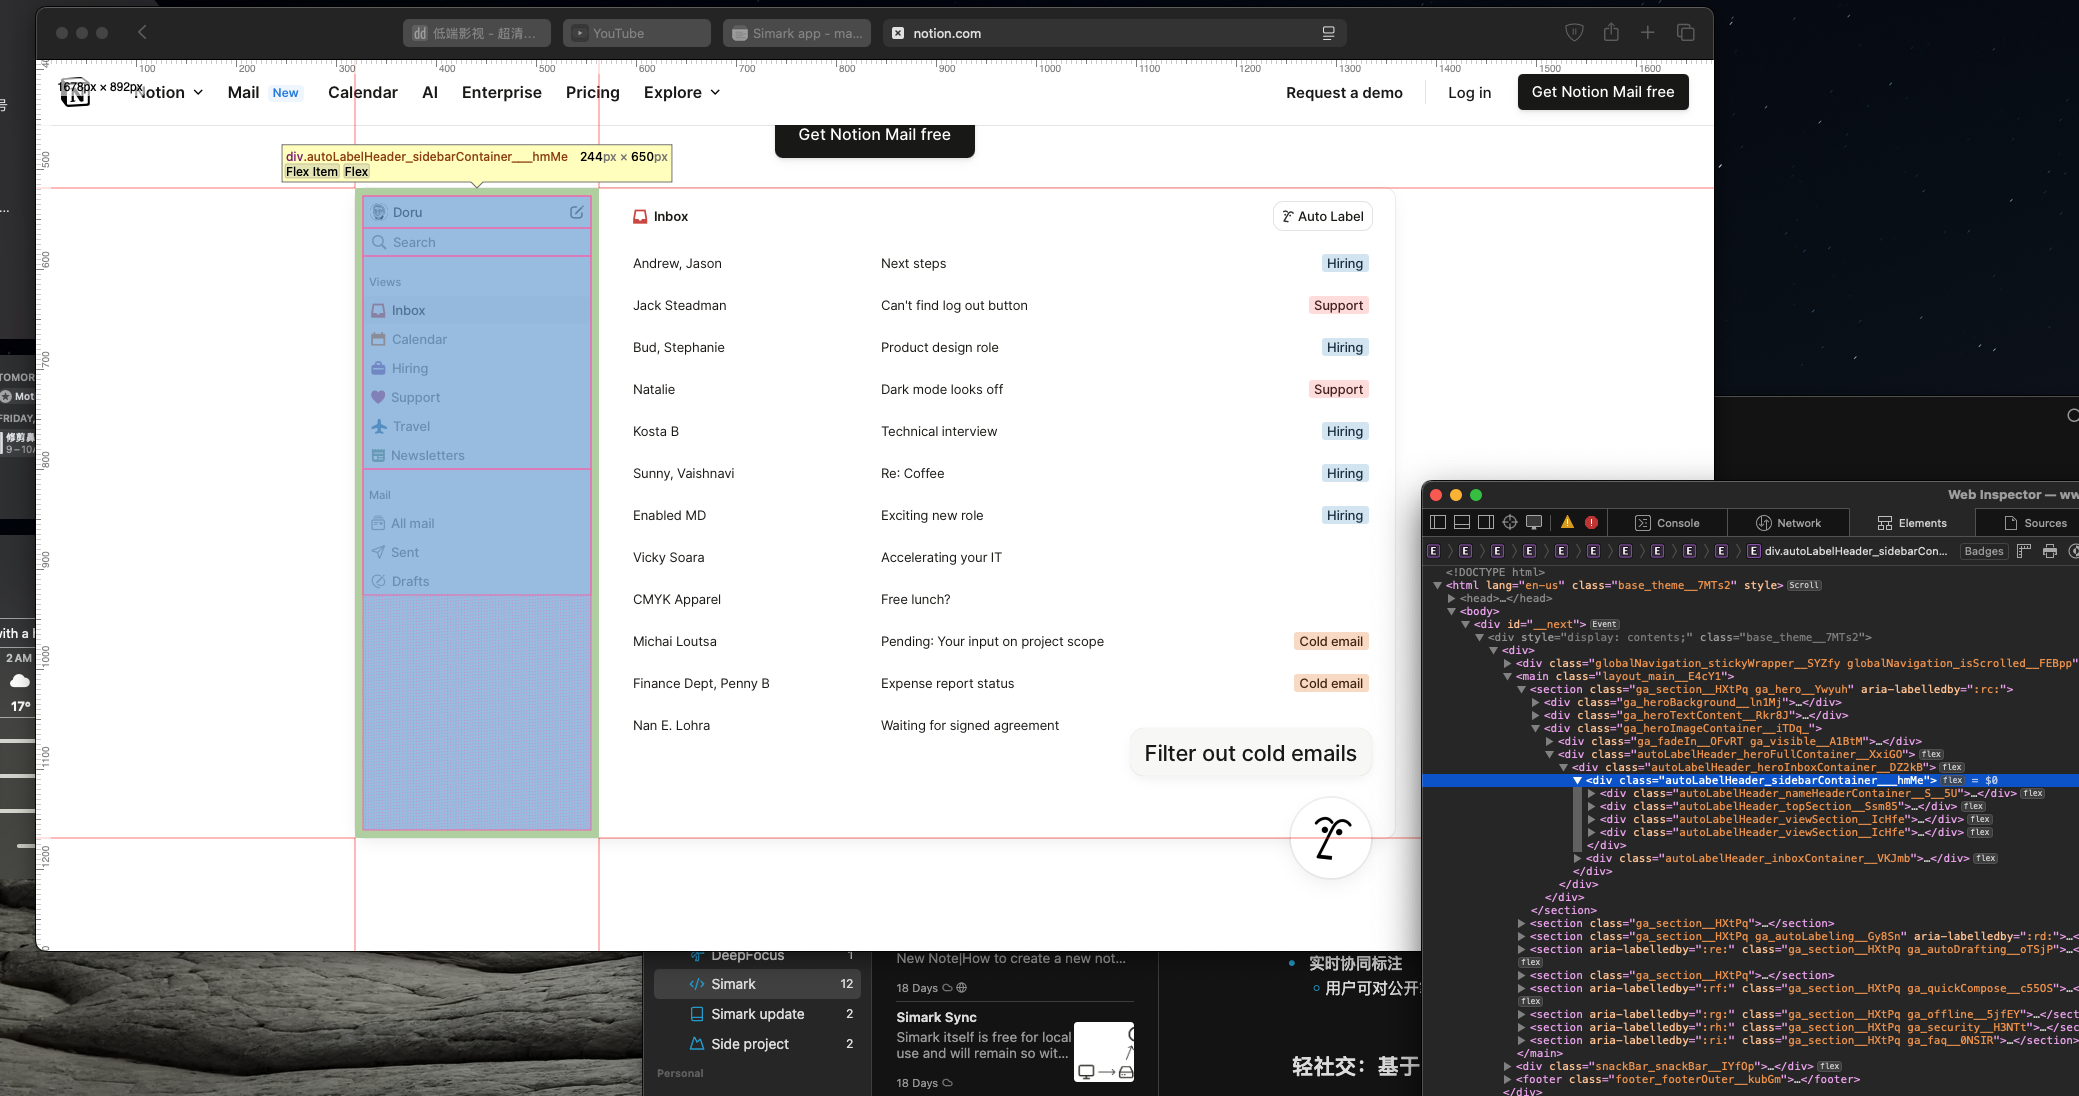Toggle flex badge on the heroInboxContainer line
Screen dimensions: 2079x1096
click(1952, 767)
